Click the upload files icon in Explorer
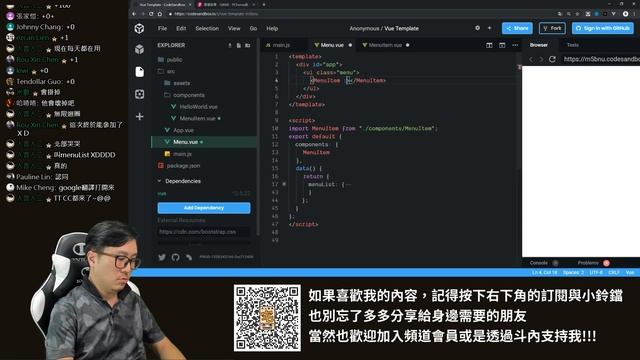 (x=230, y=45)
